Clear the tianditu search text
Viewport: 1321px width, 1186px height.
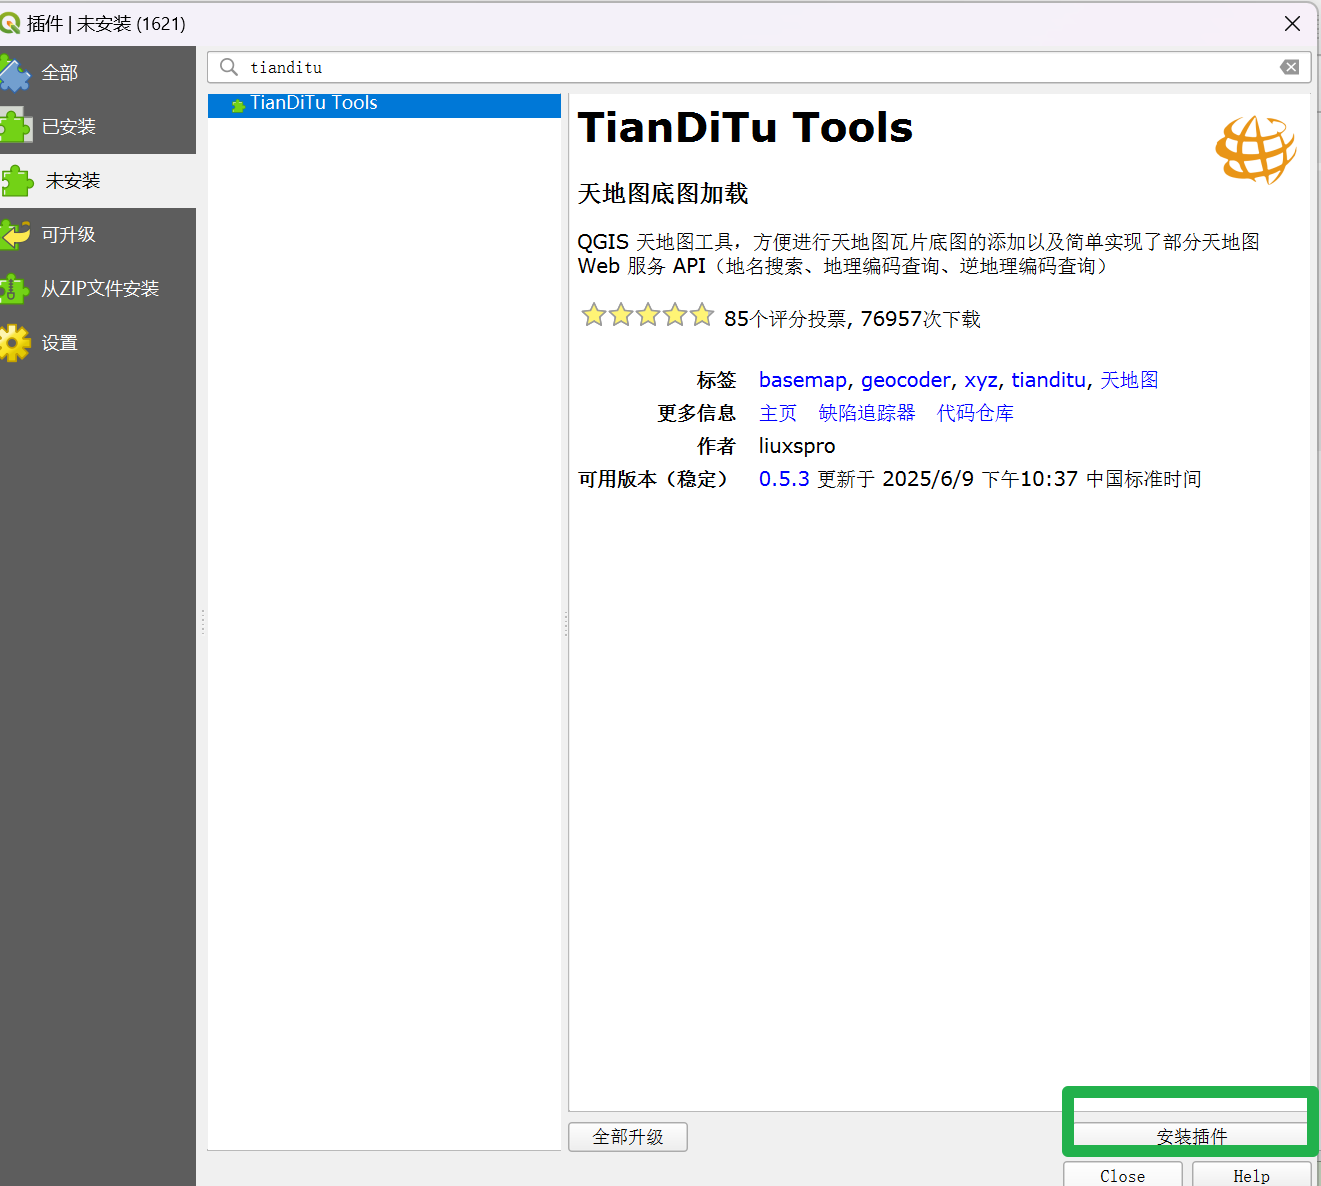[x=1290, y=67]
